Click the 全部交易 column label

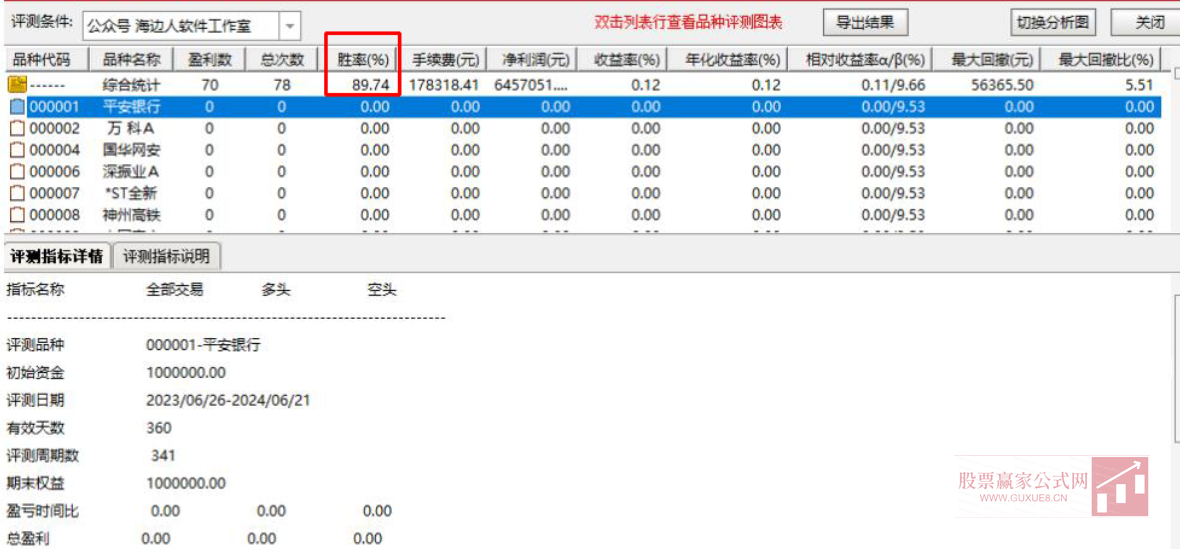click(175, 290)
